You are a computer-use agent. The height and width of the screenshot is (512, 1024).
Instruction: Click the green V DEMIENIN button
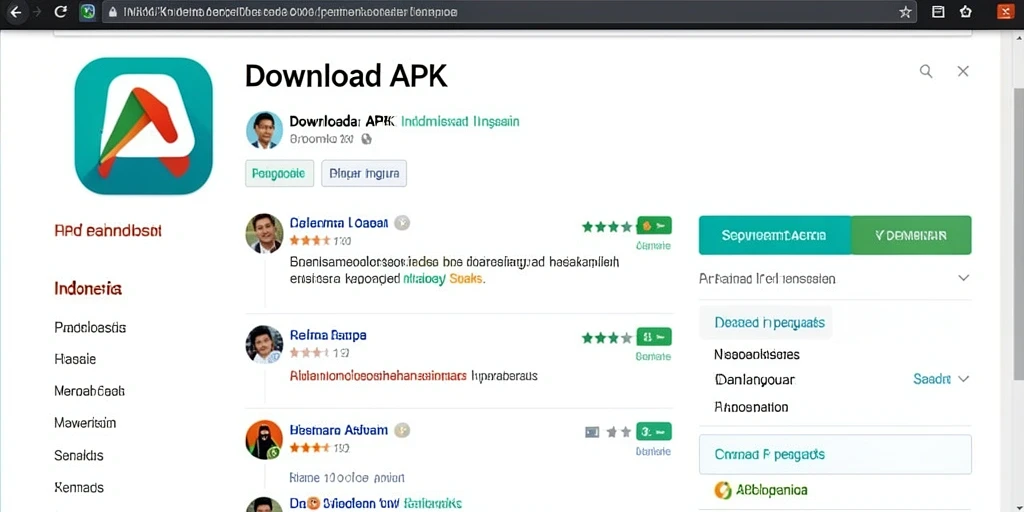912,235
